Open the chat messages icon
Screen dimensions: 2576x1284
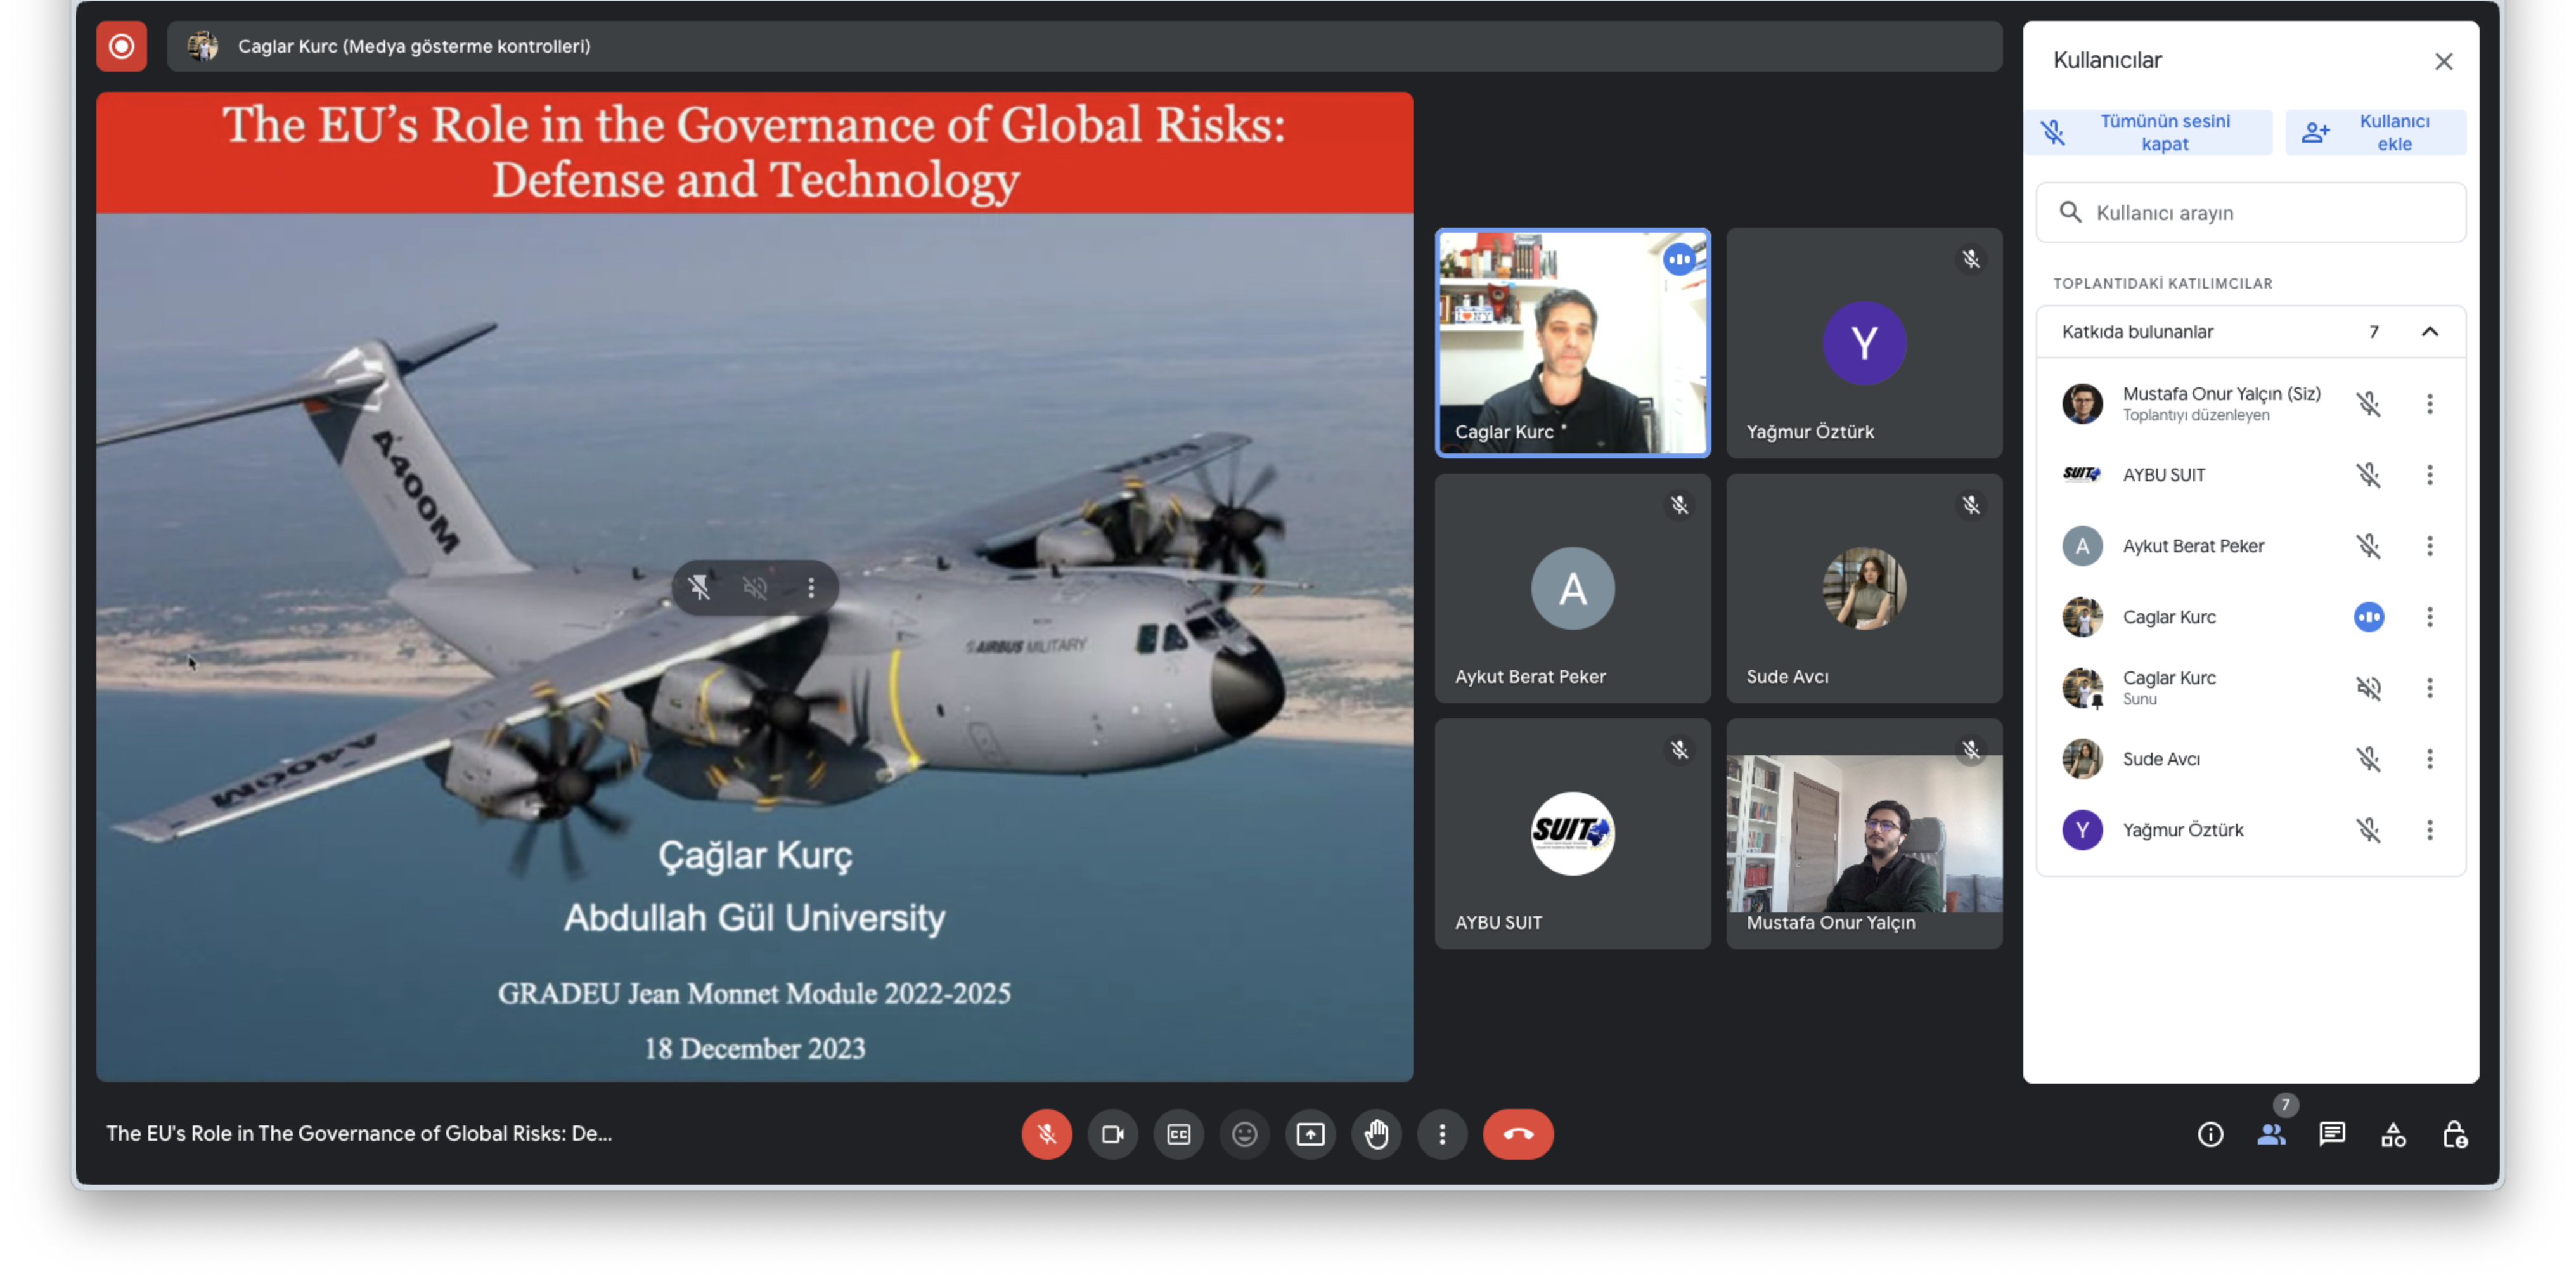(2332, 1134)
